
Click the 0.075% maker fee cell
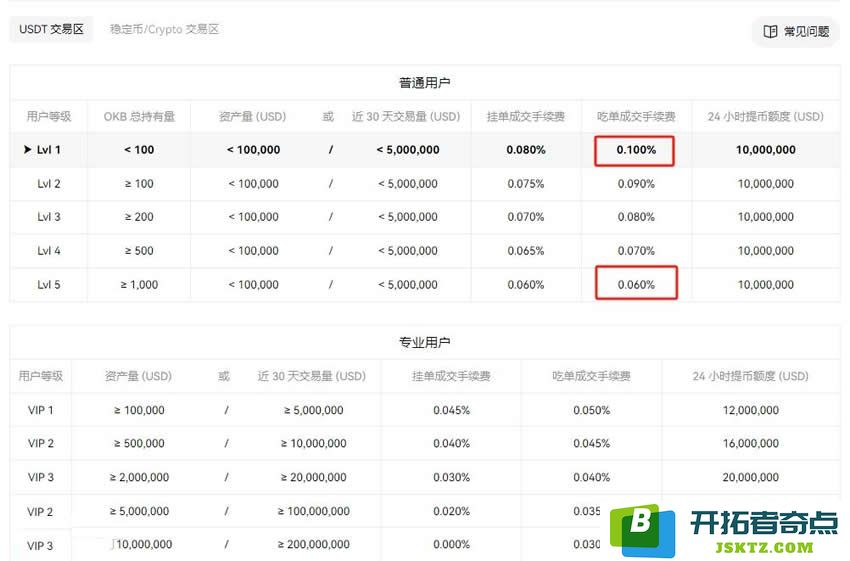click(x=526, y=184)
